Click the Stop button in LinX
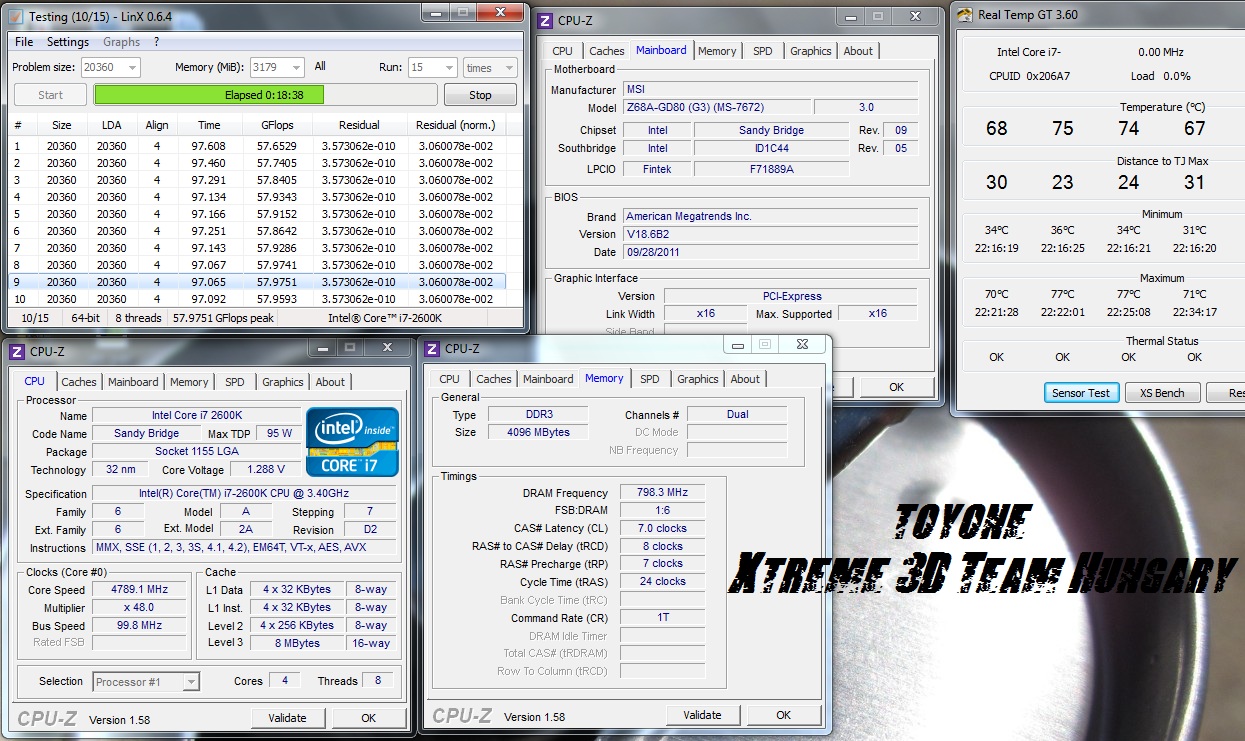This screenshot has height=741, width=1245. point(480,95)
